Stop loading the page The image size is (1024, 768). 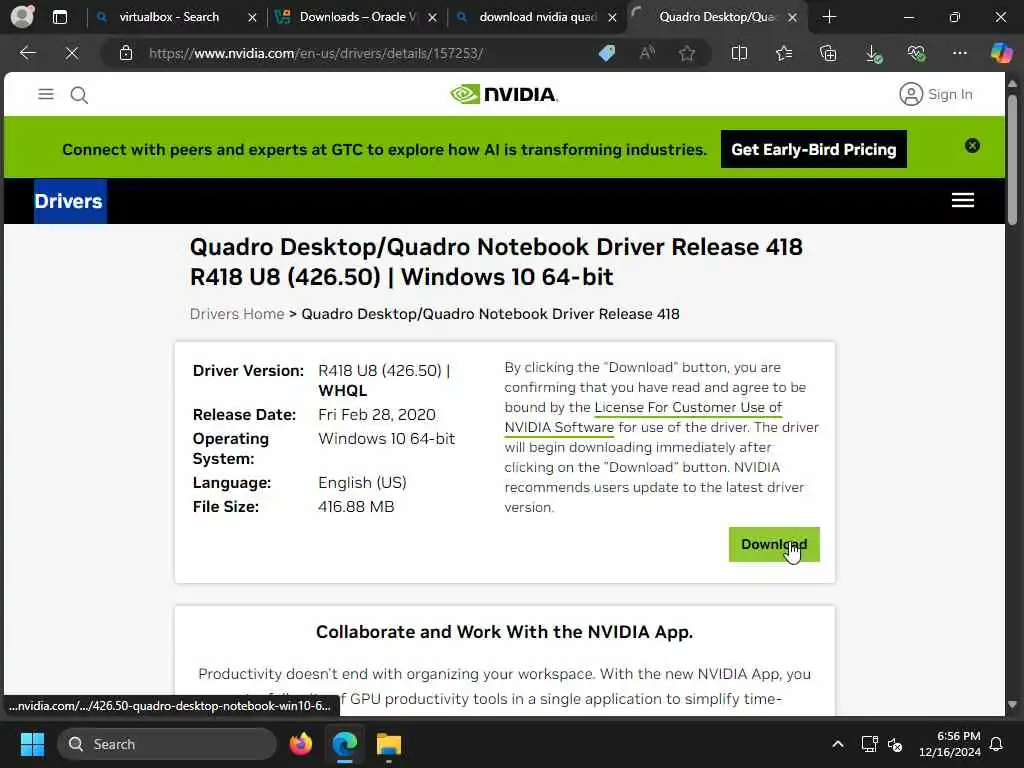[72, 53]
